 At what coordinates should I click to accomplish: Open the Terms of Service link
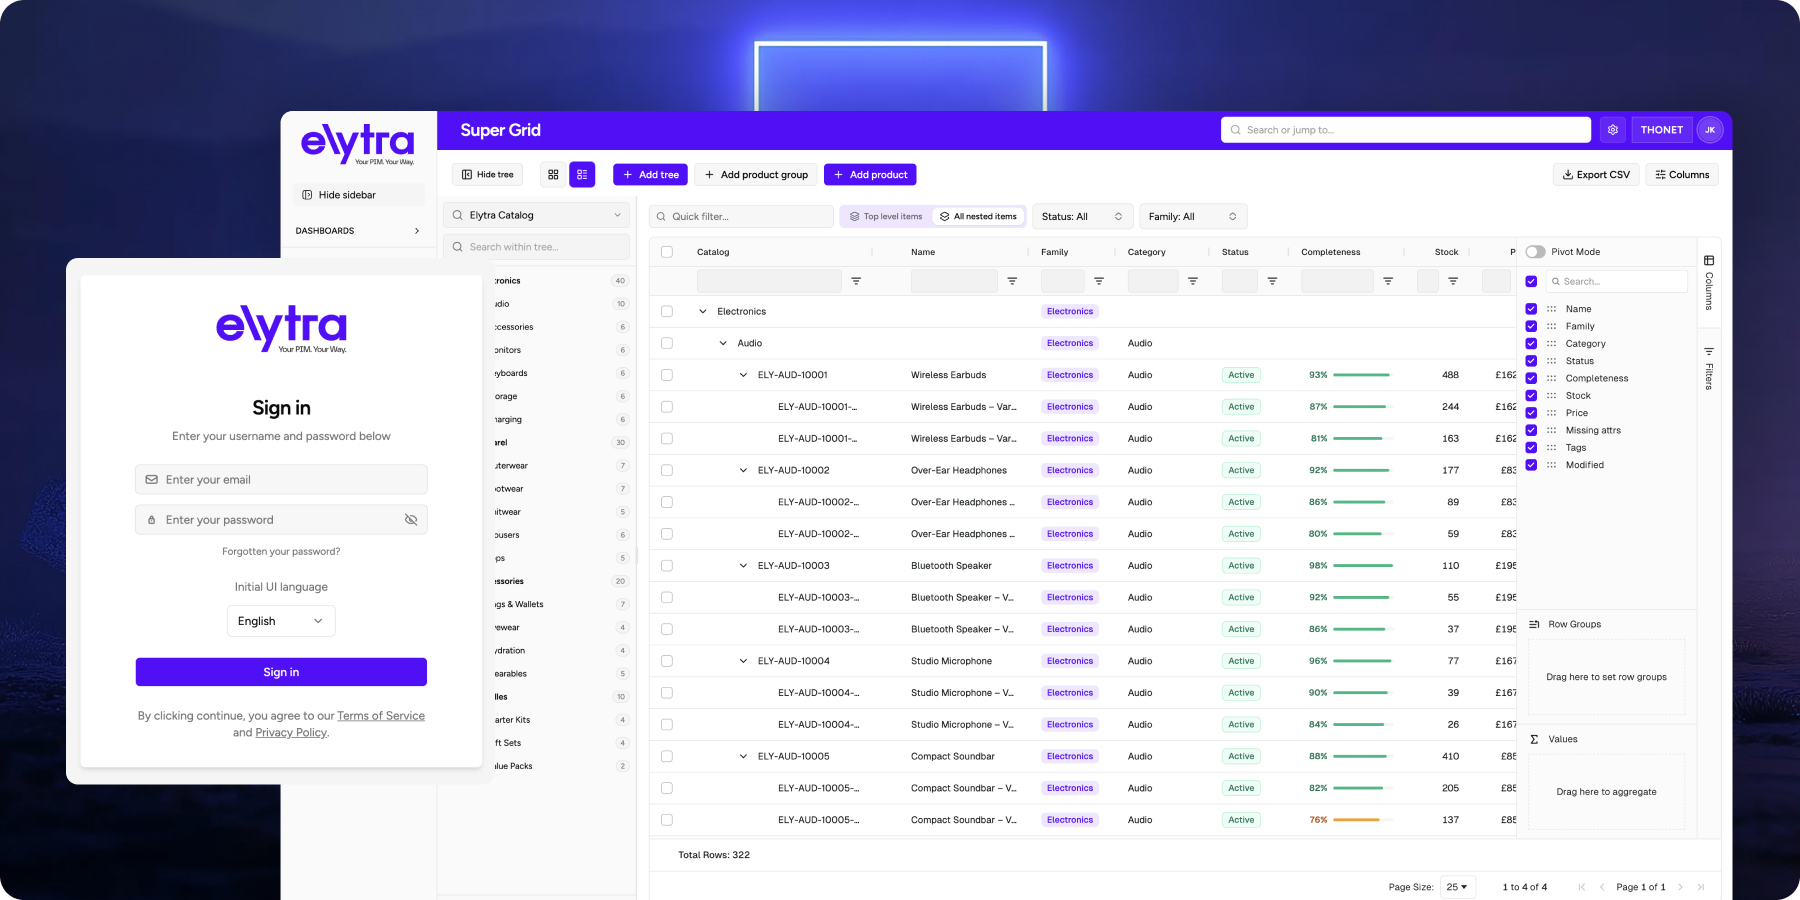(381, 716)
